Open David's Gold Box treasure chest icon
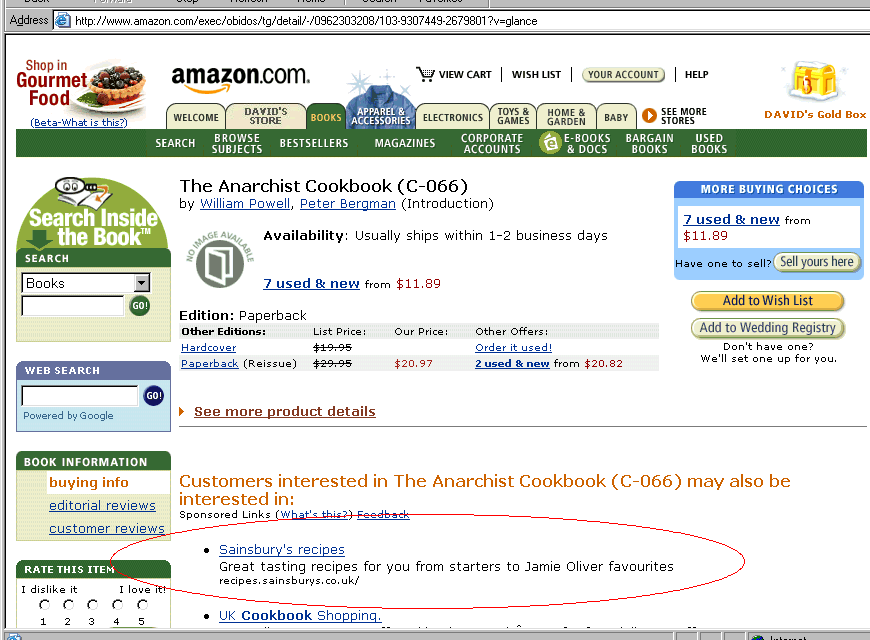The image size is (870, 640). coord(815,82)
